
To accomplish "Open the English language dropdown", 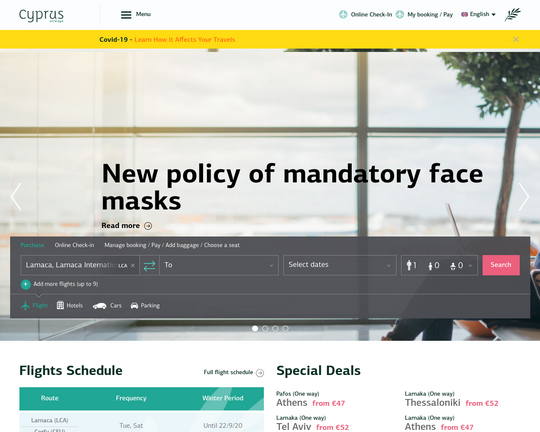I will pyautogui.click(x=478, y=14).
